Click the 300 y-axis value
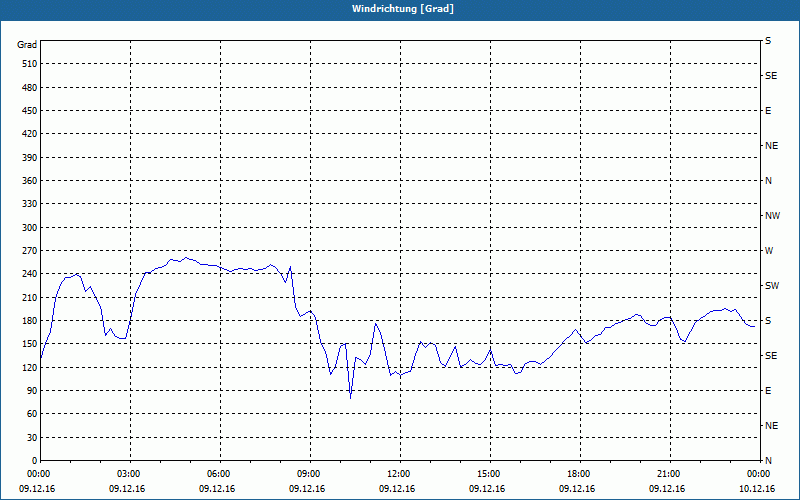The height and width of the screenshot is (500, 800). coord(30,228)
